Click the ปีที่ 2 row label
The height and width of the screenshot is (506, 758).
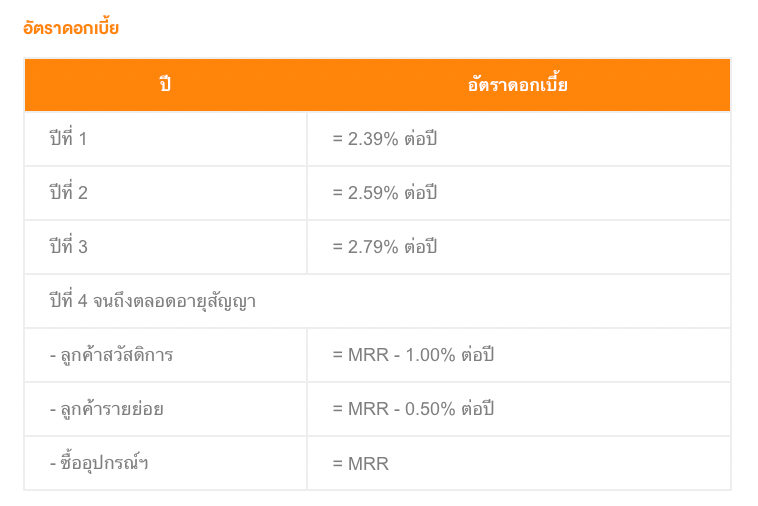69,192
